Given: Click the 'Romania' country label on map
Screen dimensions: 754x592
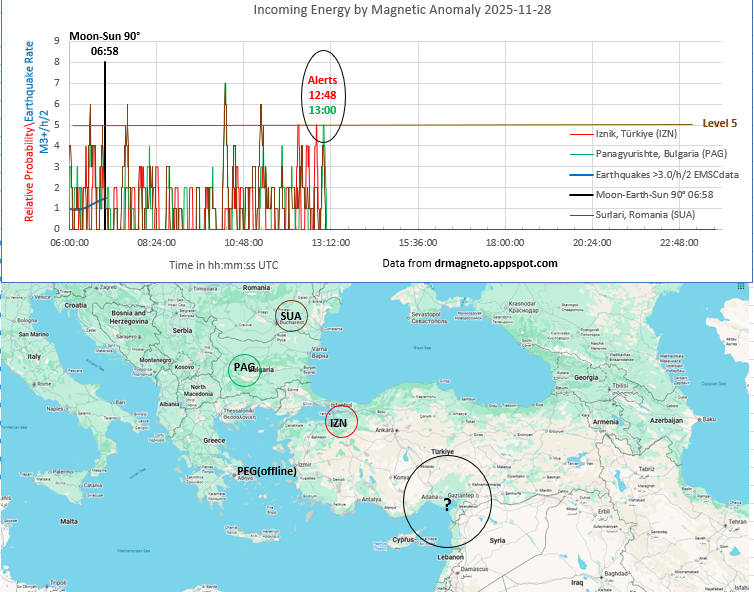Looking at the screenshot, I should 256,288.
